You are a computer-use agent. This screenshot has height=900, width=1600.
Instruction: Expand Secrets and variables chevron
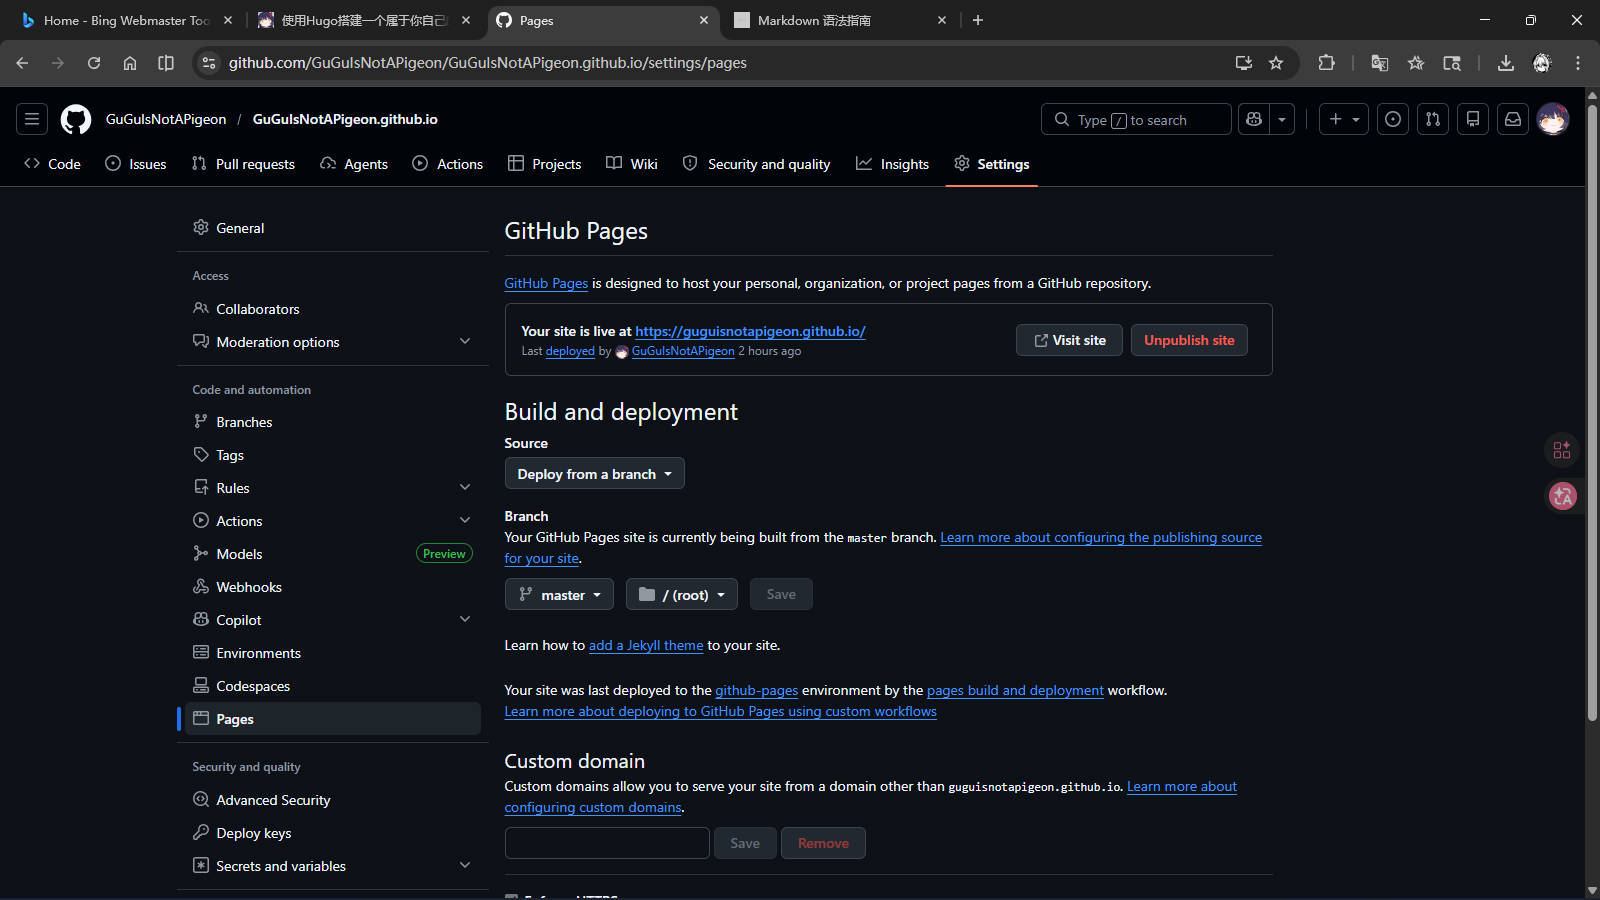tap(465, 866)
